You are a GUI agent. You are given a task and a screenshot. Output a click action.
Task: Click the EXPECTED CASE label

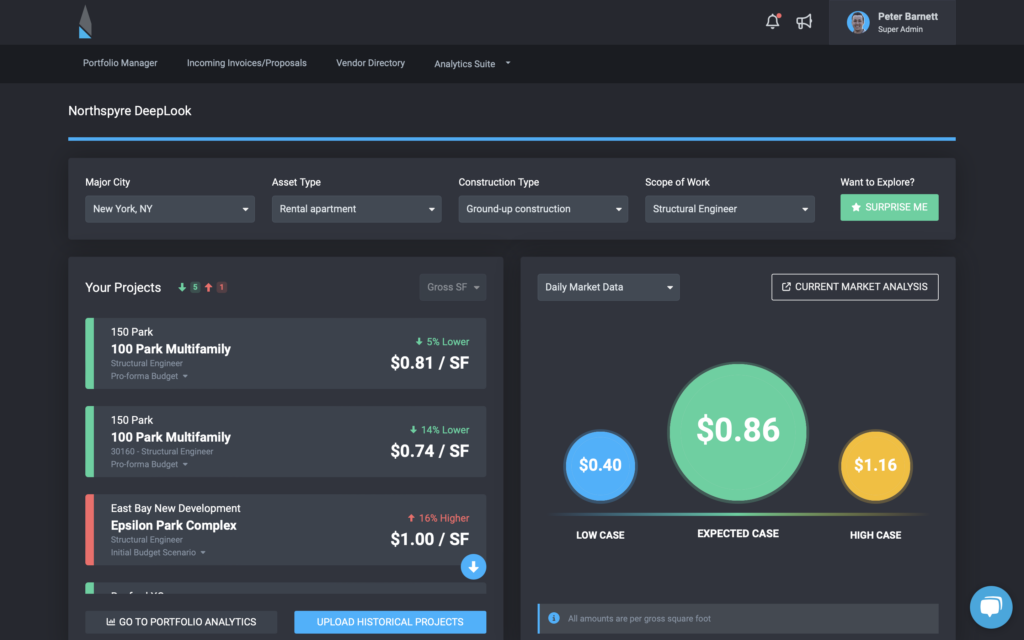point(738,534)
